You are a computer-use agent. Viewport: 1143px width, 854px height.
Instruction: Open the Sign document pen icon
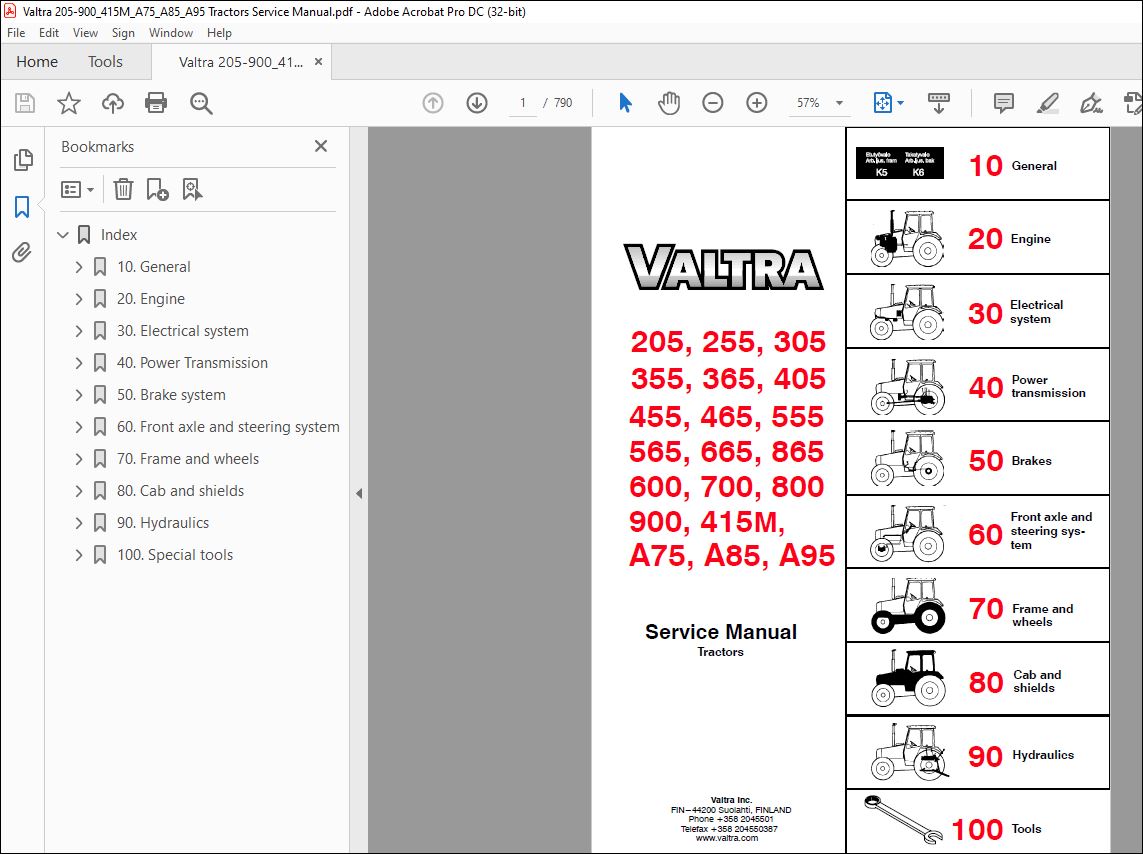coord(1091,103)
